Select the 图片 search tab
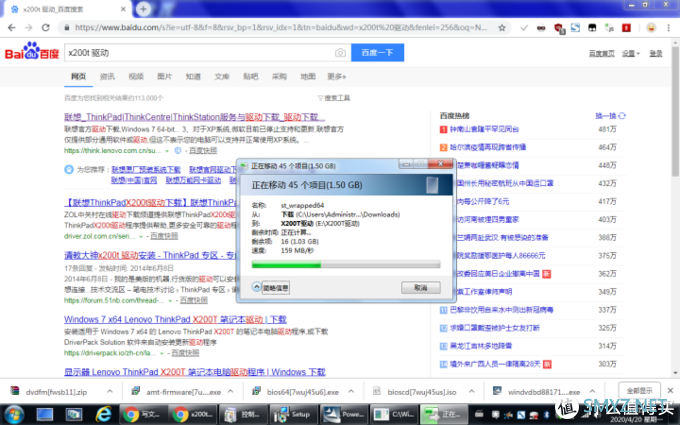This screenshot has width=680, height=425. click(x=164, y=77)
